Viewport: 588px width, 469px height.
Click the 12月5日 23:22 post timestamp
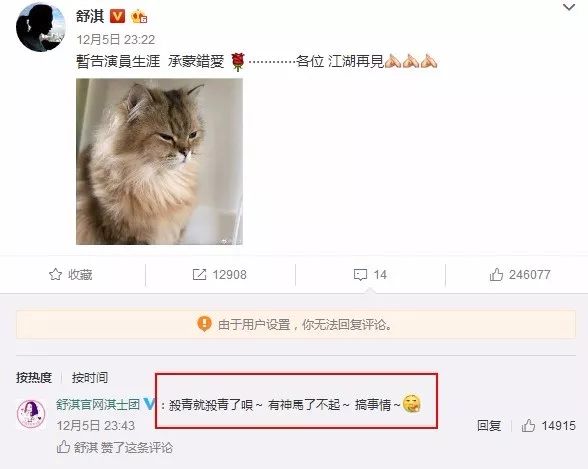(116, 39)
